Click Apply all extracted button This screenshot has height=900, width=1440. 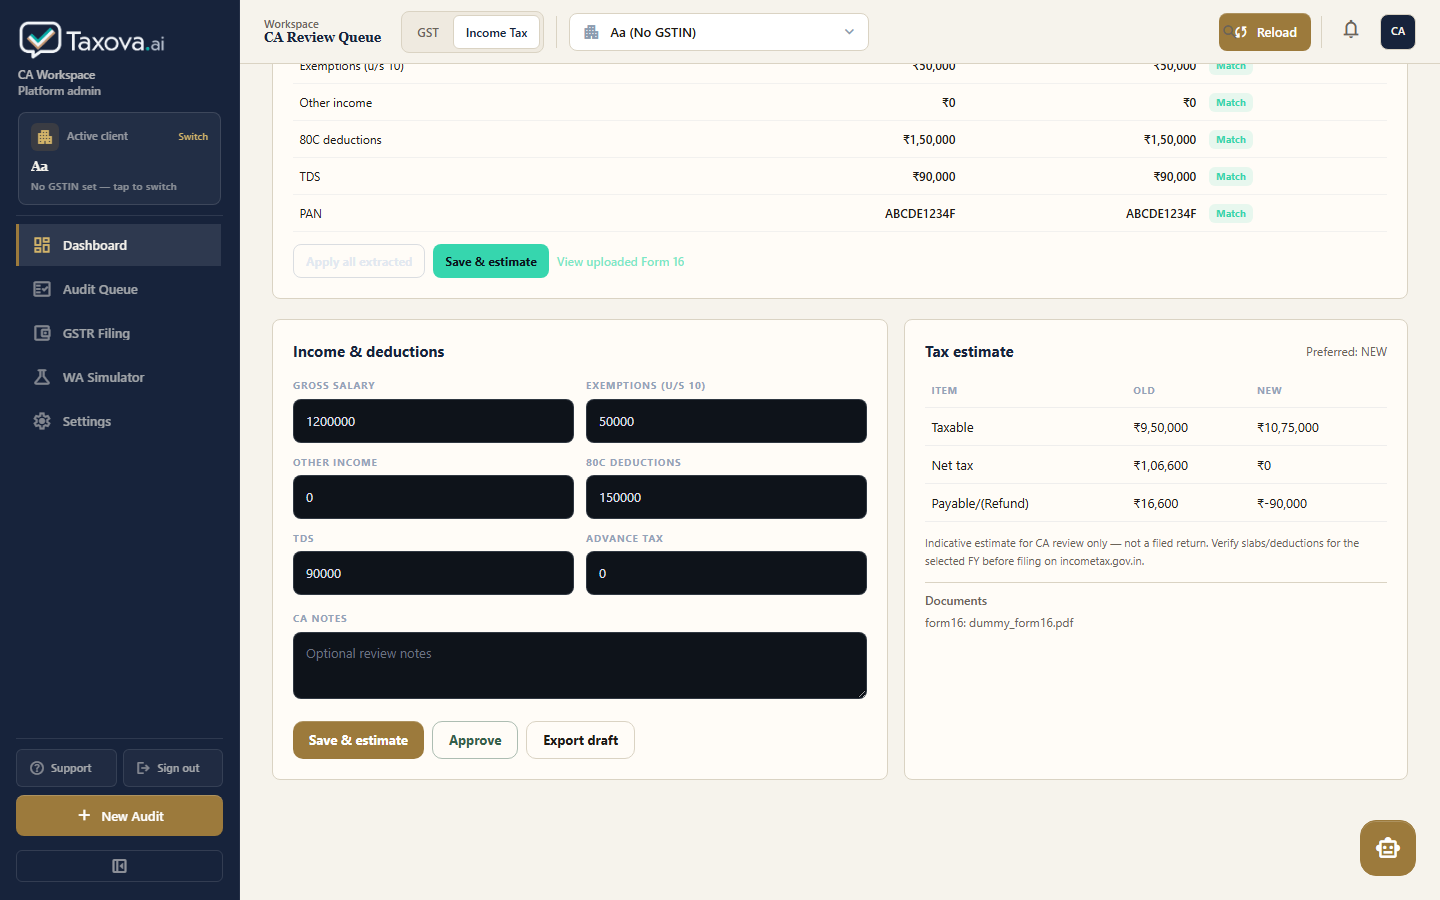[x=359, y=261]
